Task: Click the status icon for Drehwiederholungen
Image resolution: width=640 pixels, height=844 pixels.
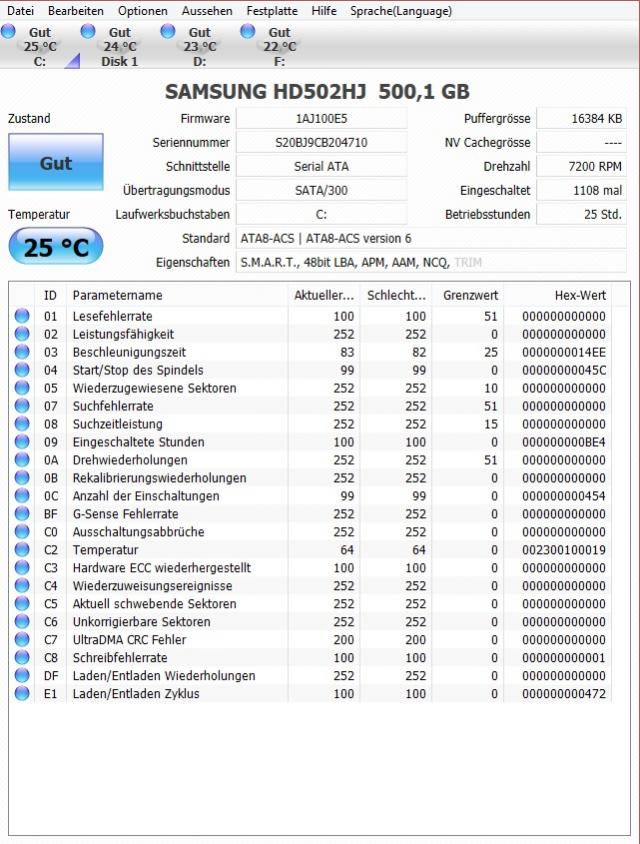Action: [22, 460]
